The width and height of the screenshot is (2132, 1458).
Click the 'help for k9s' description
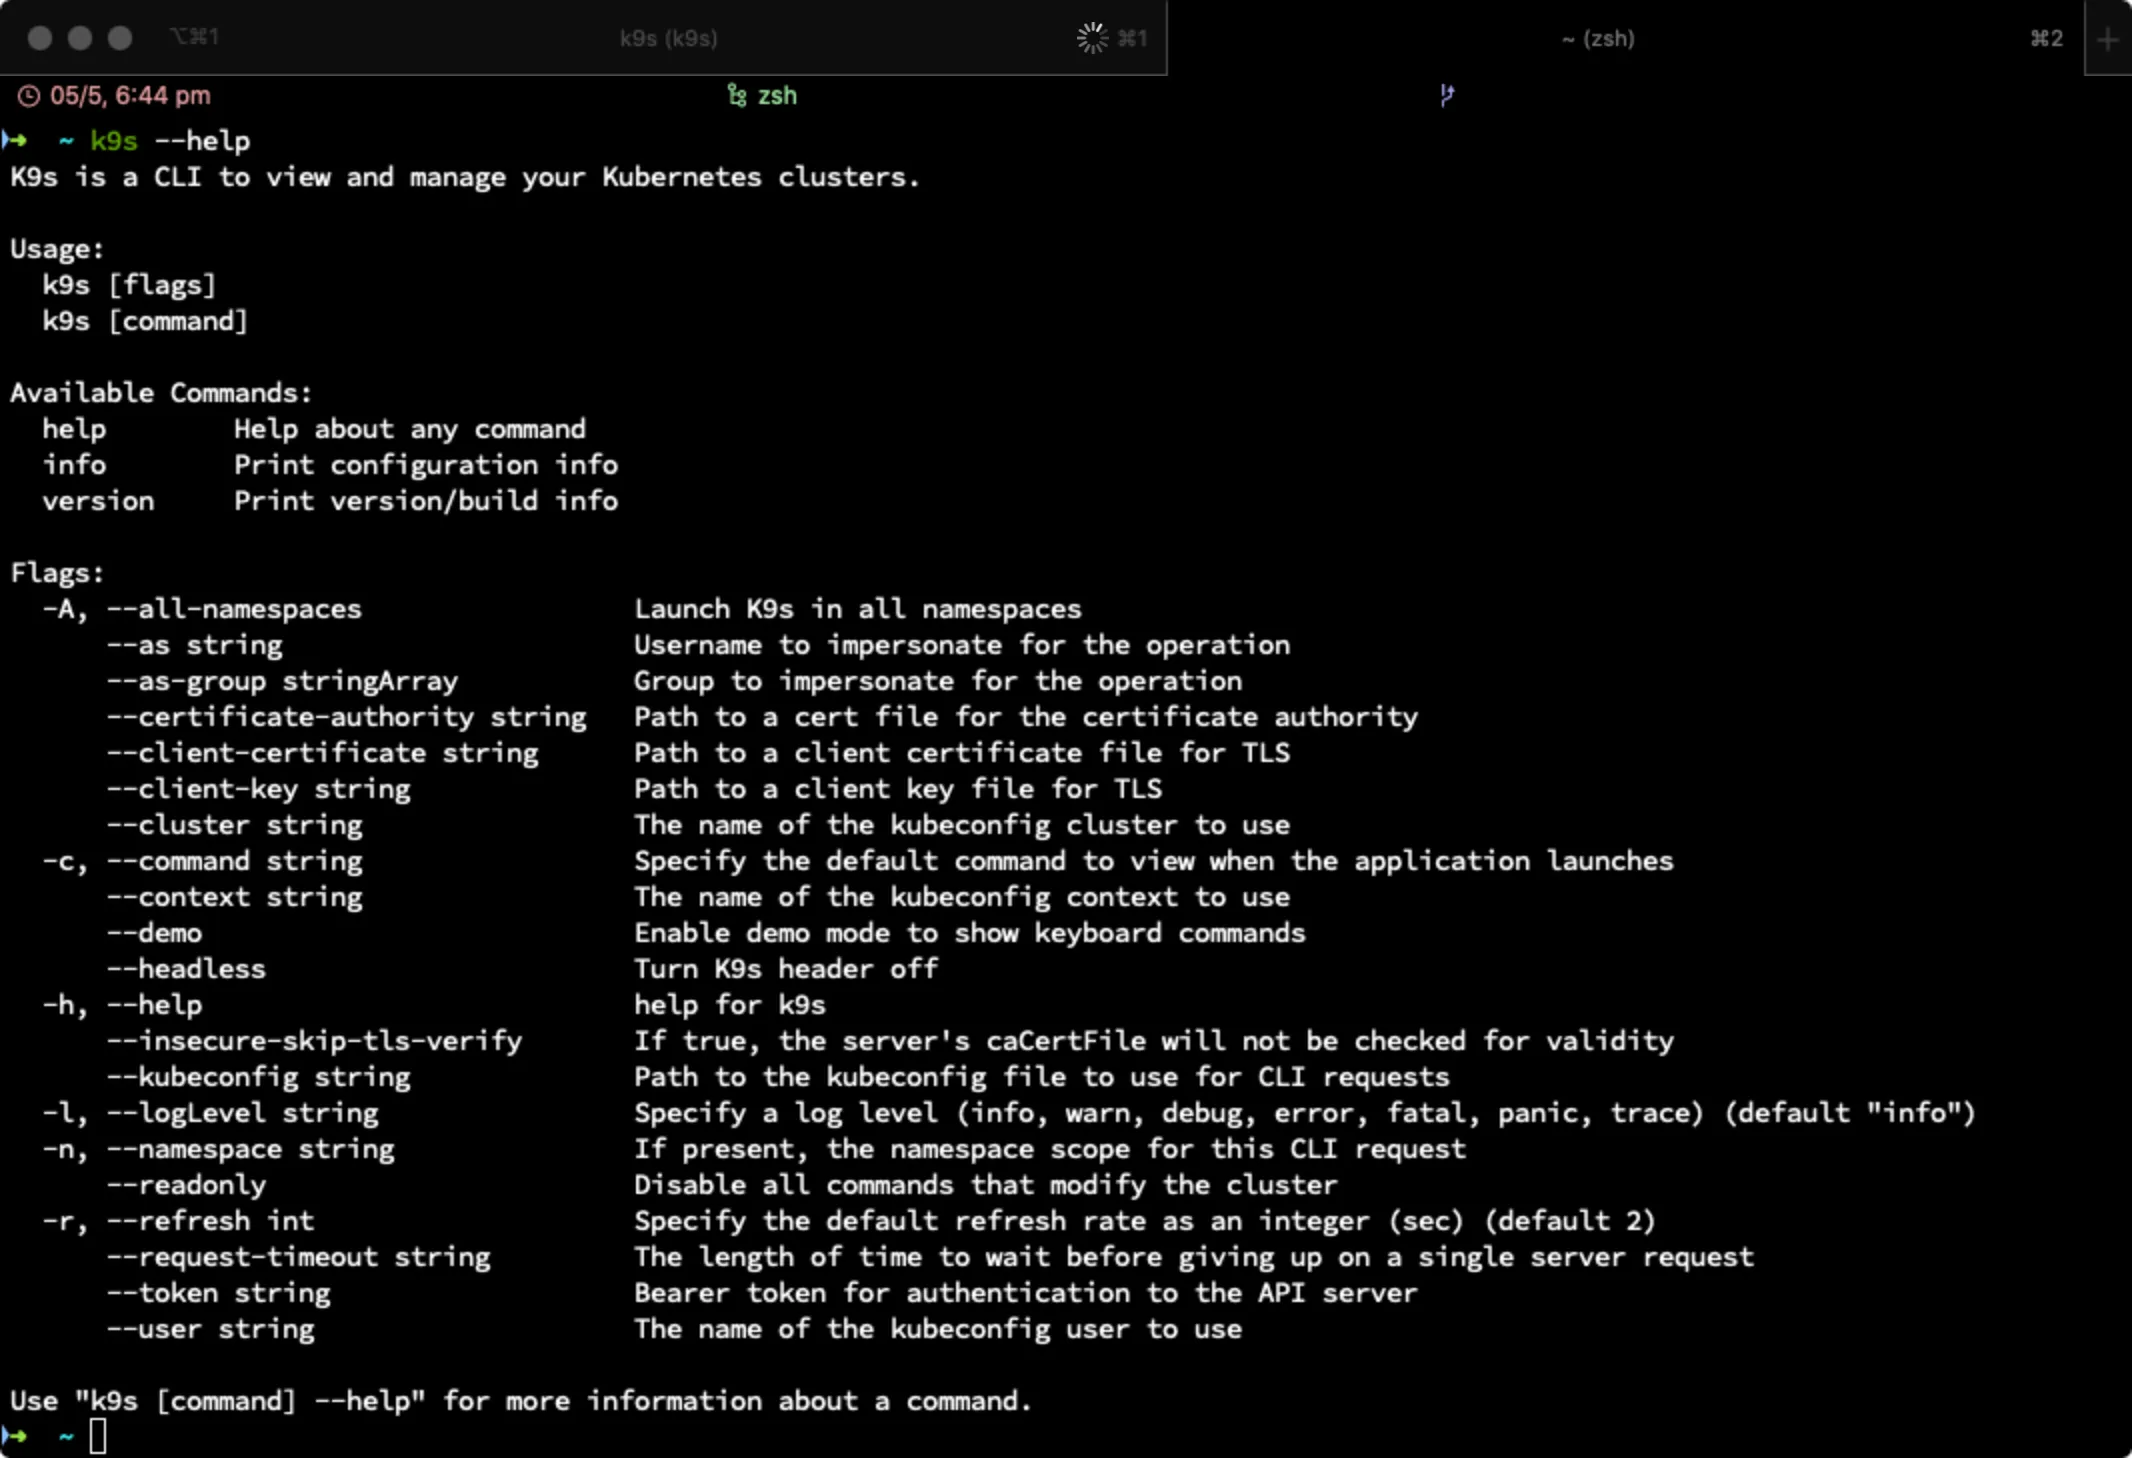[730, 1005]
